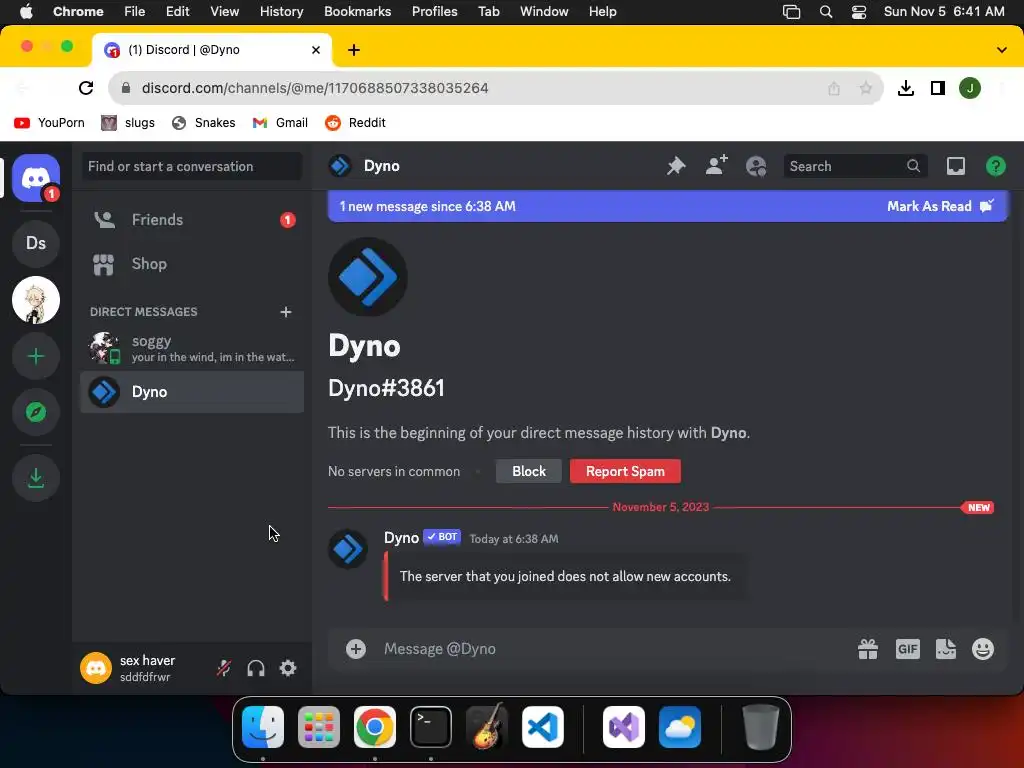This screenshot has height=768, width=1024.
Task: Open Pinned Messages pin icon
Action: click(x=676, y=166)
